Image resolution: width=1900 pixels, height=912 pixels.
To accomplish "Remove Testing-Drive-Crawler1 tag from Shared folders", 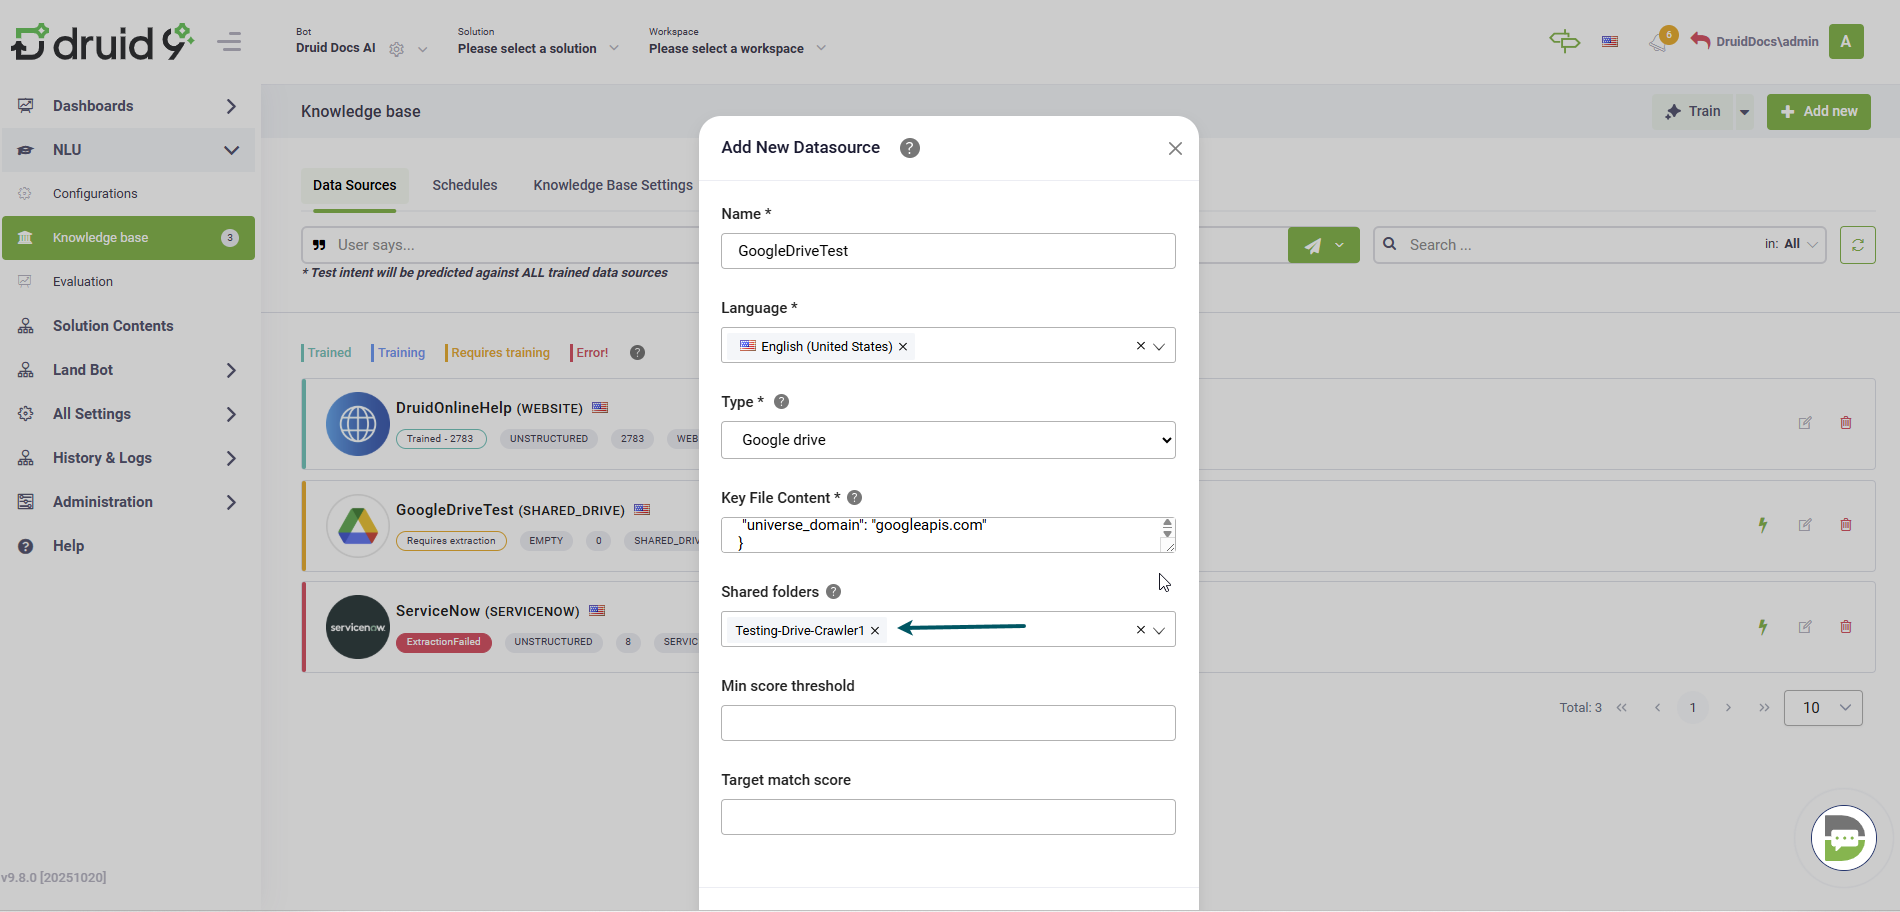I will 875,631.
